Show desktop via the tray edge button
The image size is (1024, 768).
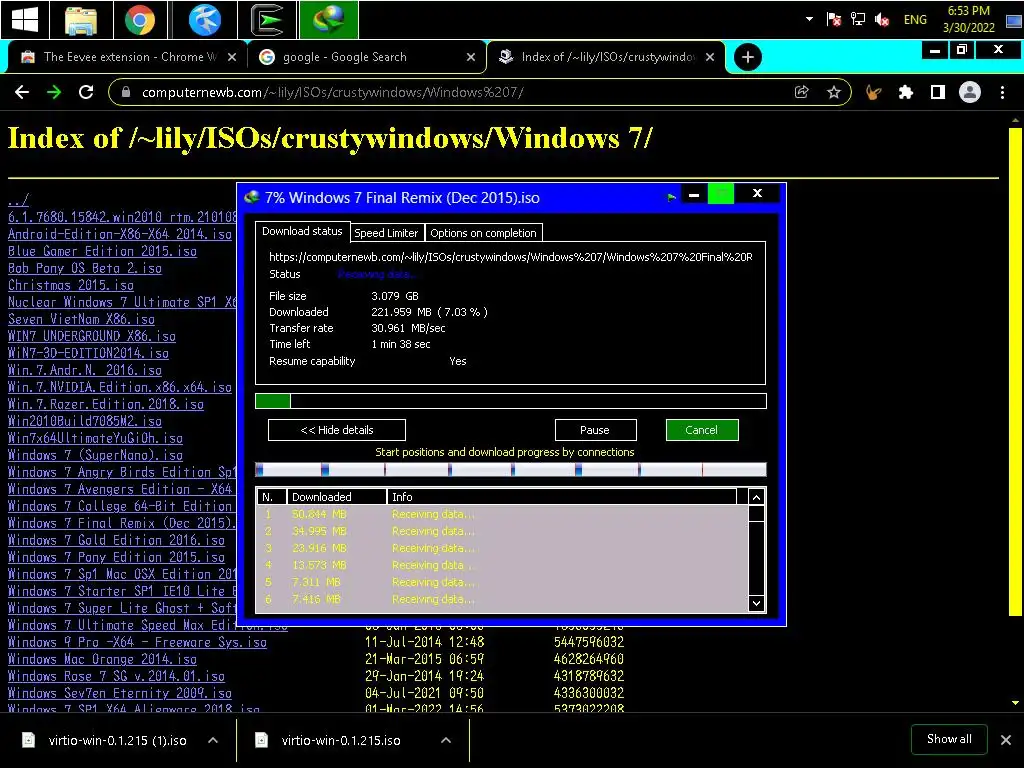[x=1014, y=20]
